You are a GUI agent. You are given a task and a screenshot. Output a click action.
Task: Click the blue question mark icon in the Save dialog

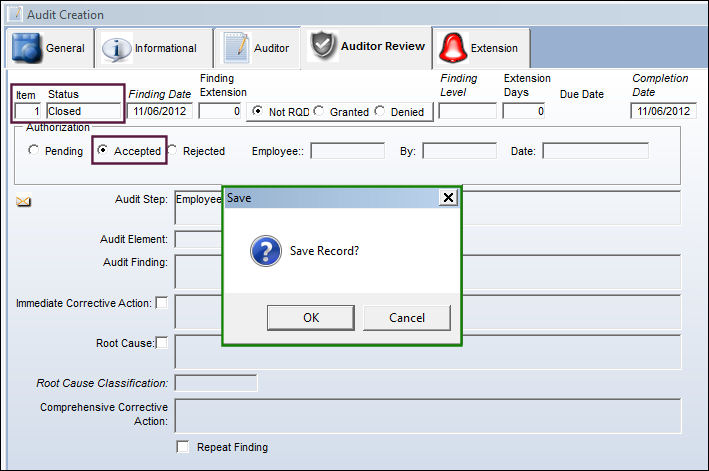[266, 251]
